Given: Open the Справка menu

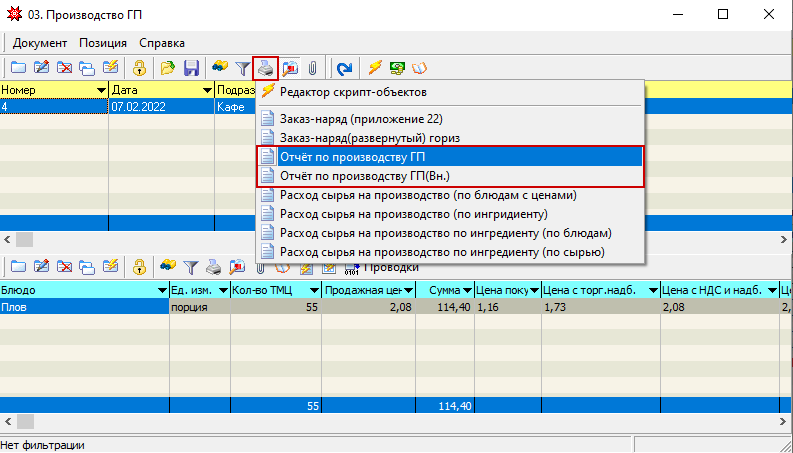Looking at the screenshot, I should 162,43.
